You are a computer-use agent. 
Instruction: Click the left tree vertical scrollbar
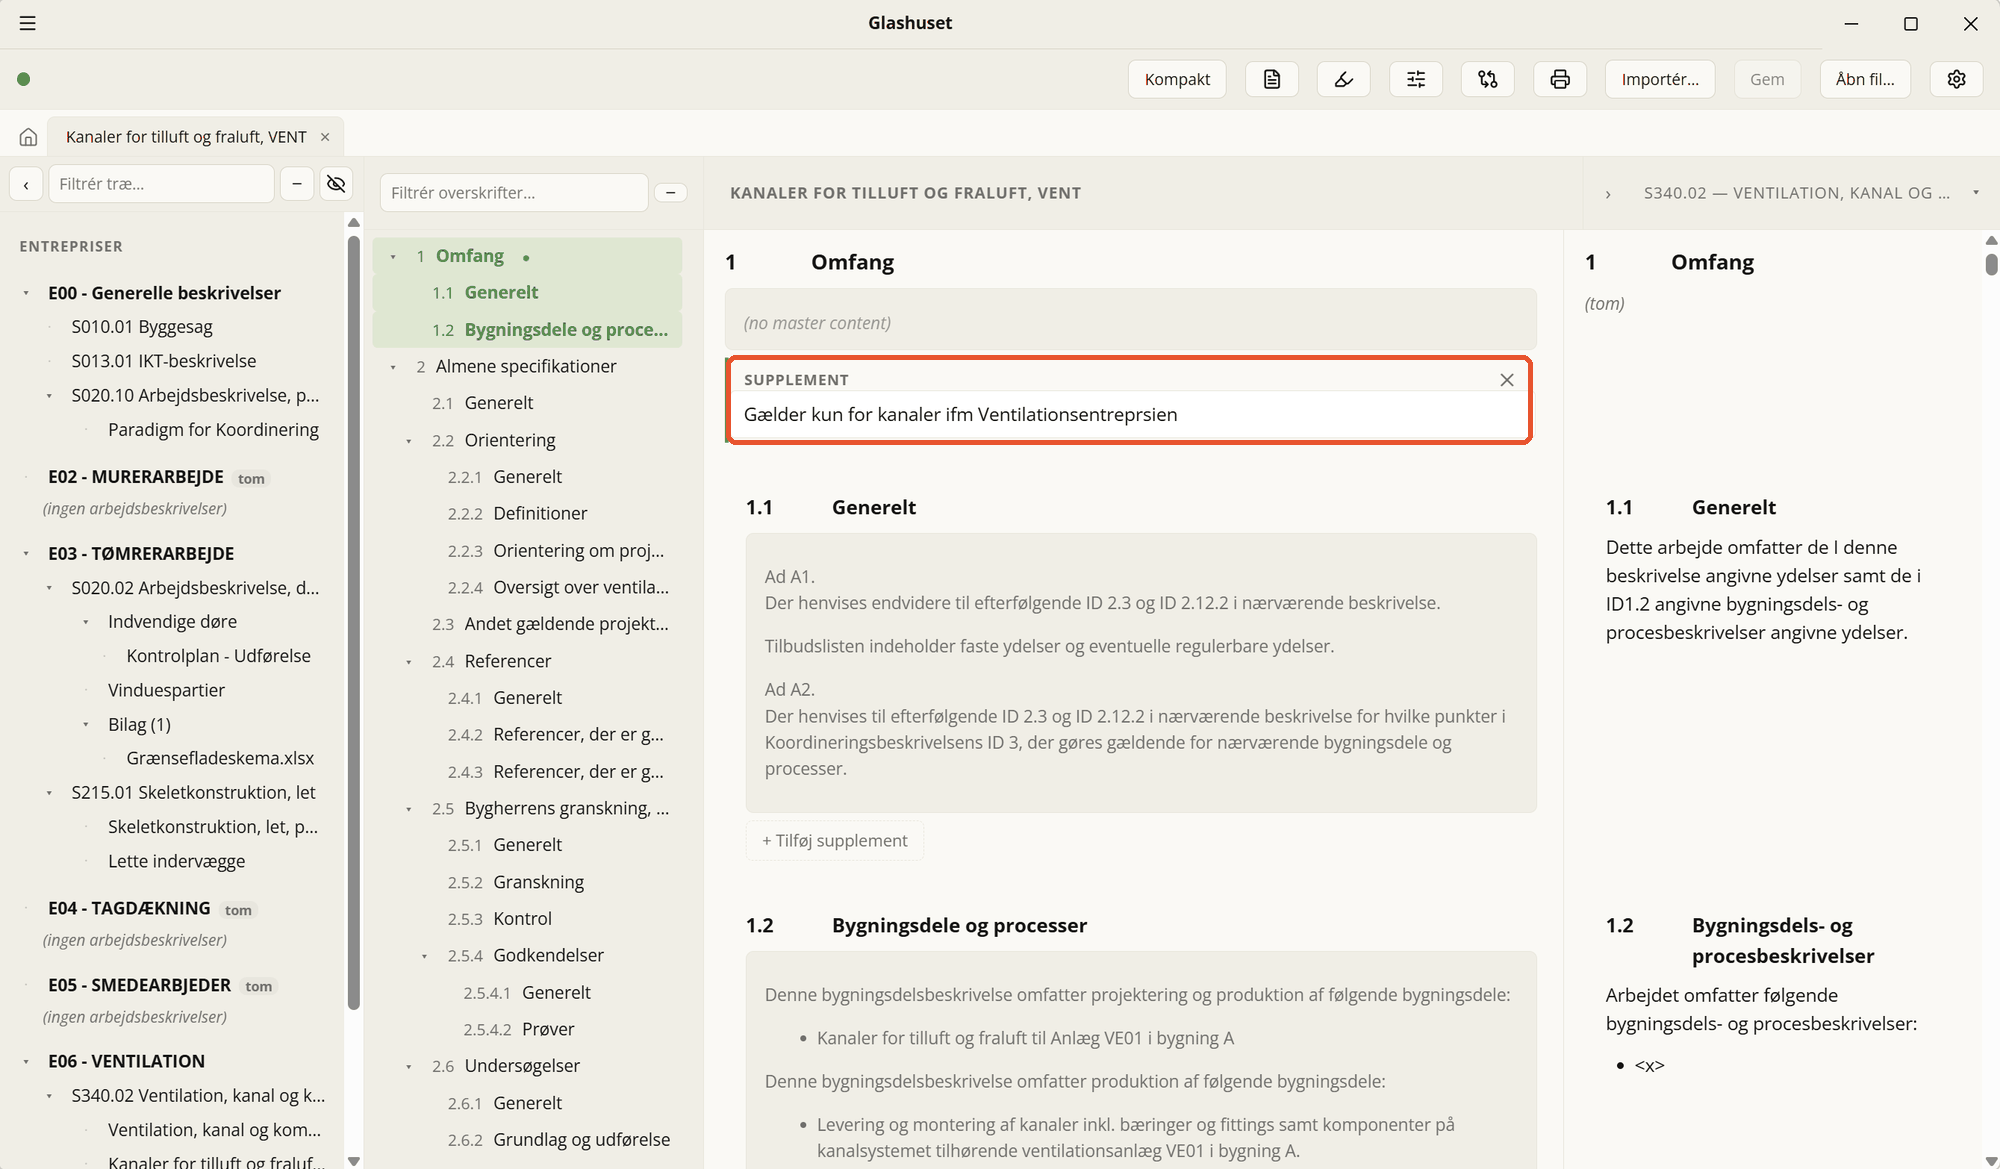coord(353,622)
